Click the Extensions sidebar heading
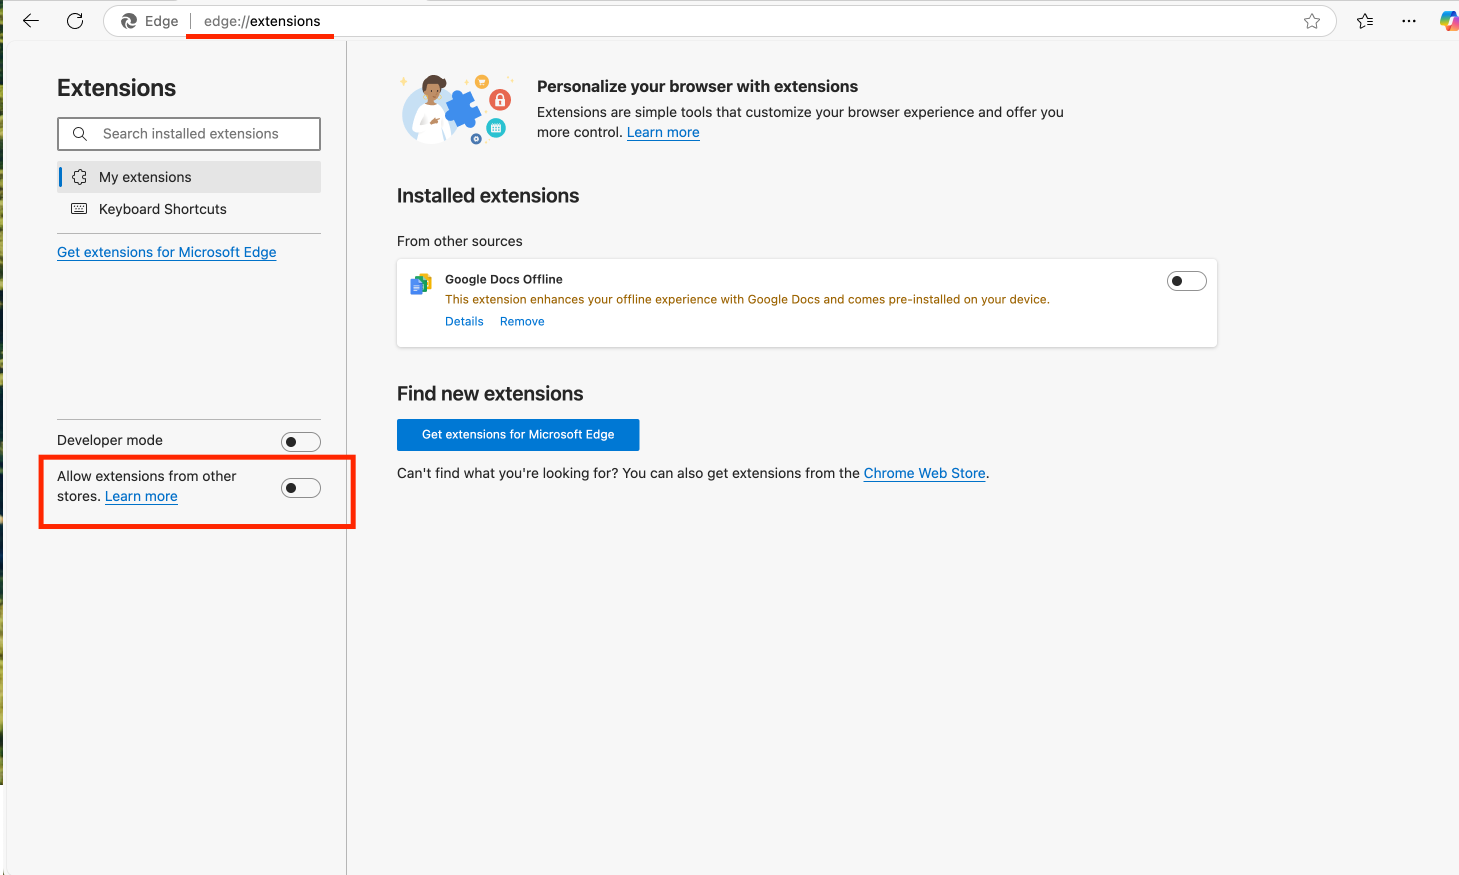The height and width of the screenshot is (875, 1459). click(x=116, y=88)
